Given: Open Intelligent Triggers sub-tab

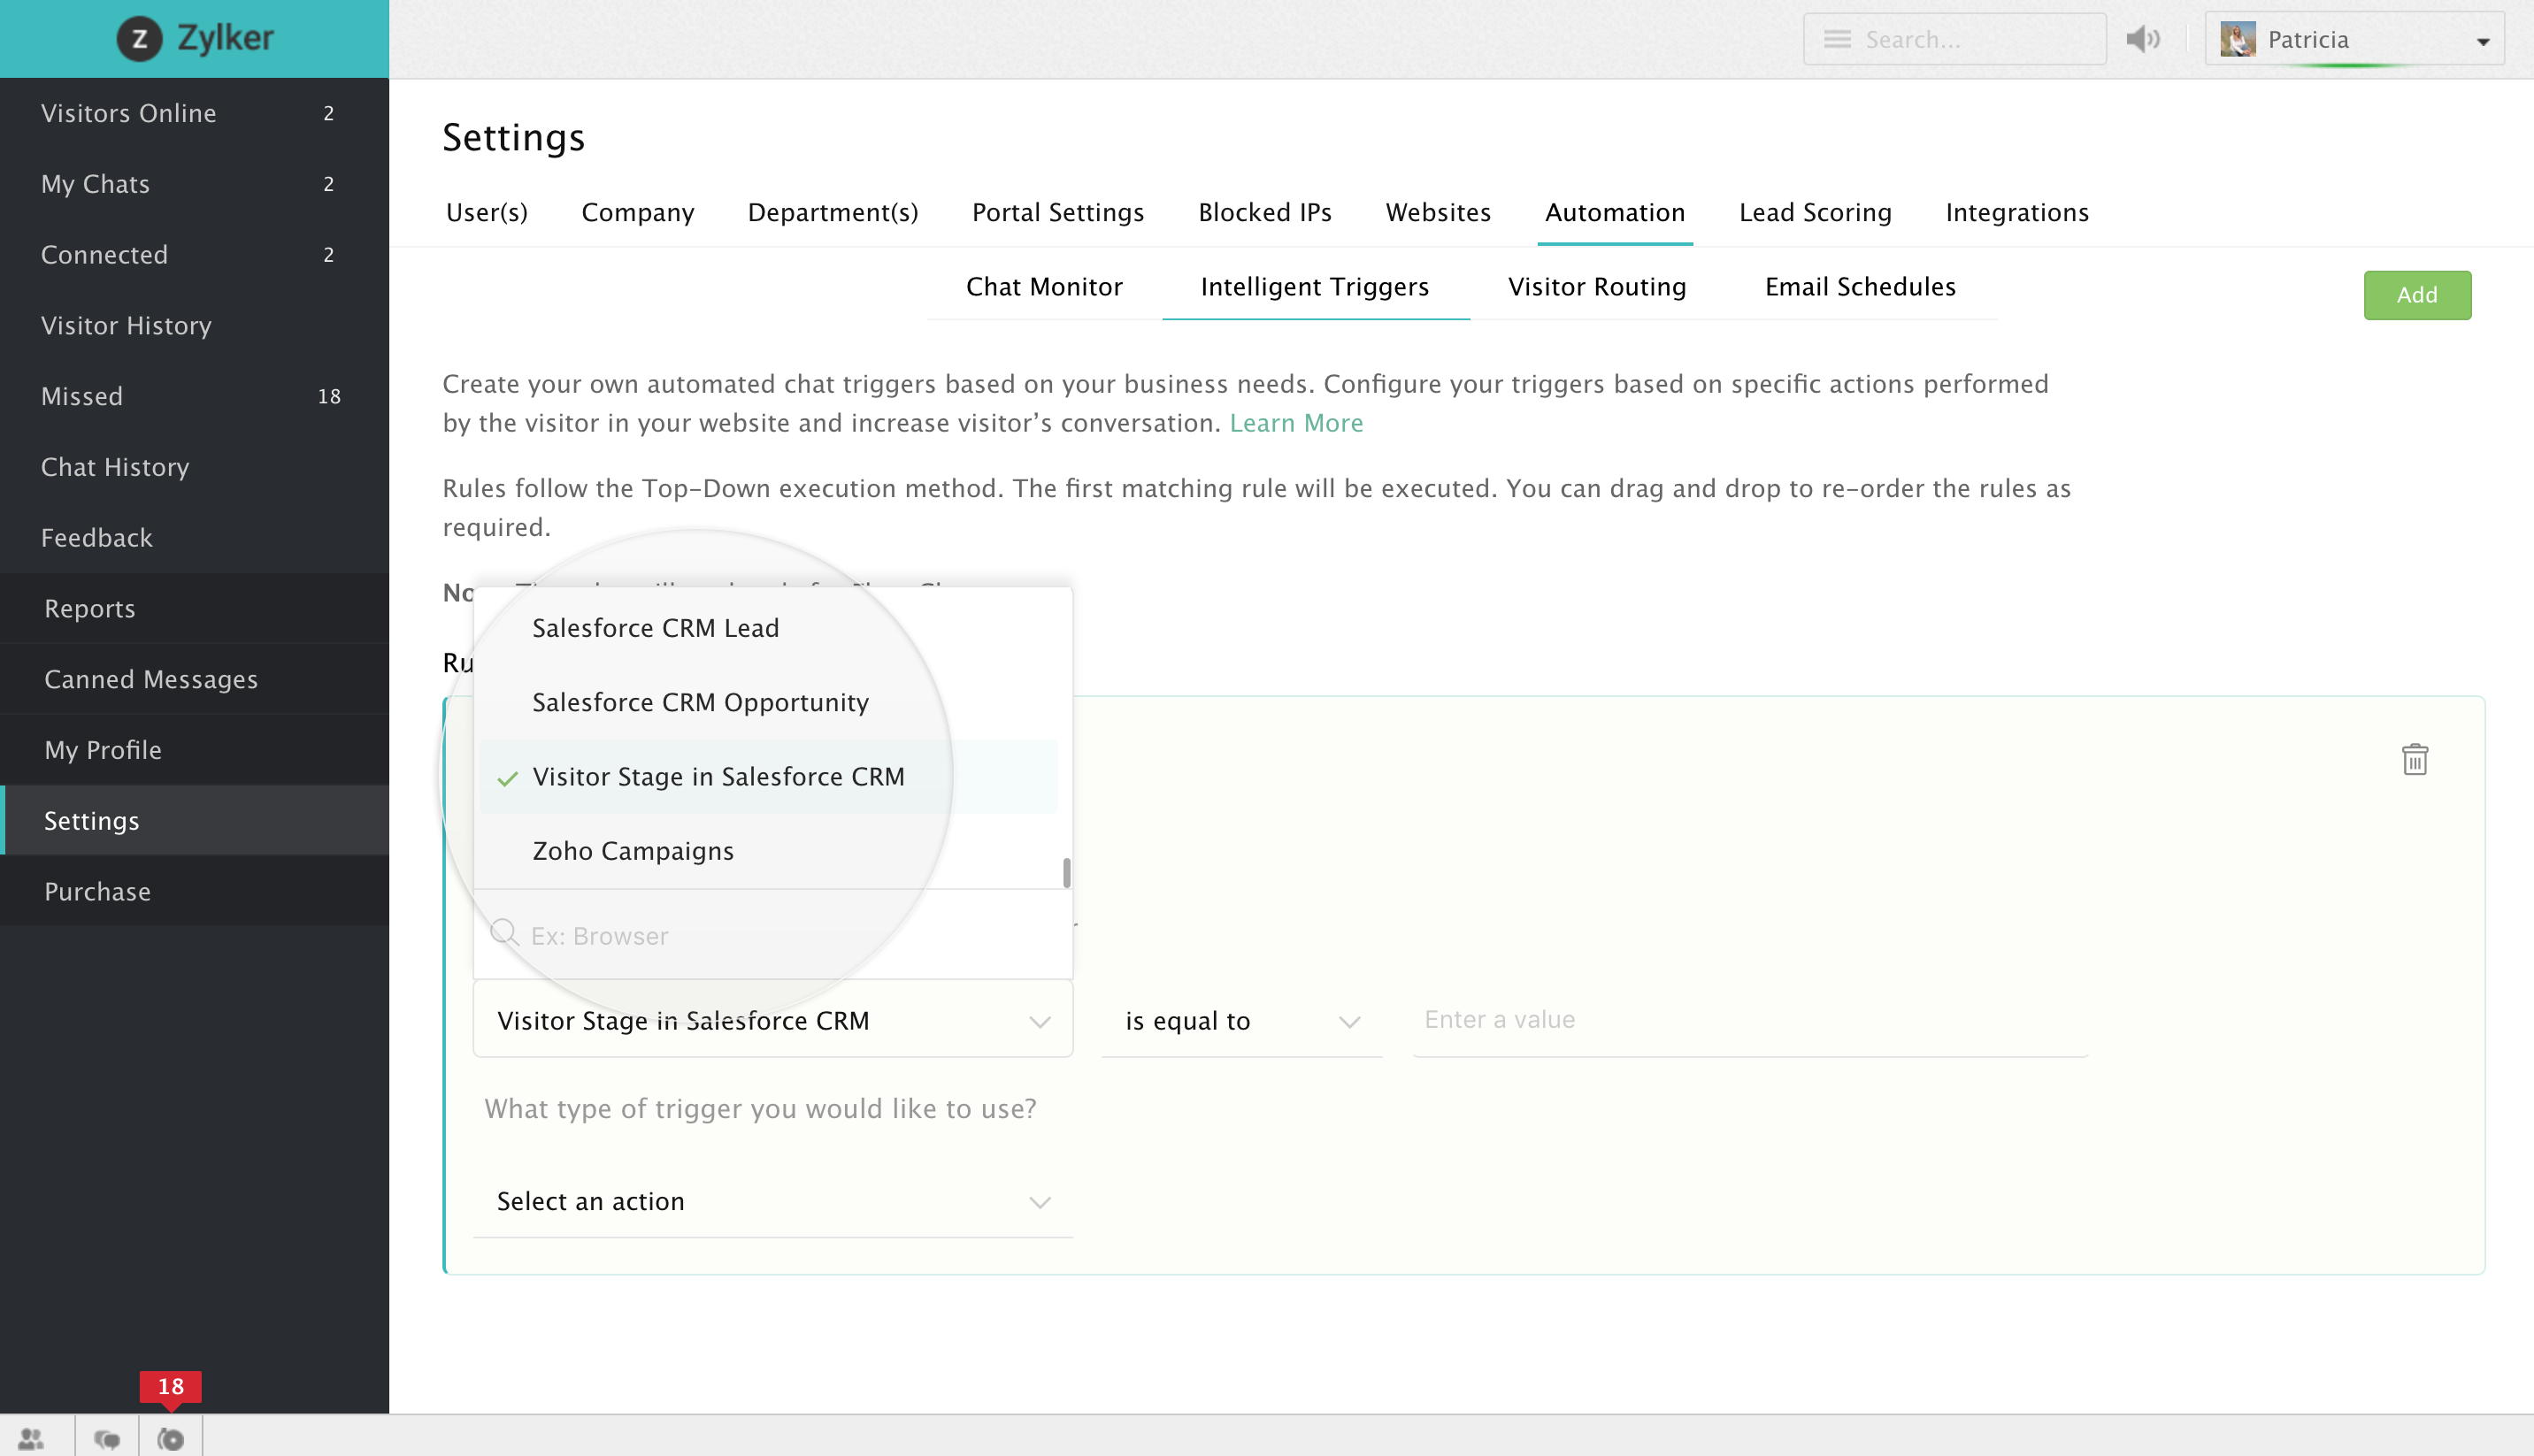Looking at the screenshot, I should pyautogui.click(x=1314, y=286).
